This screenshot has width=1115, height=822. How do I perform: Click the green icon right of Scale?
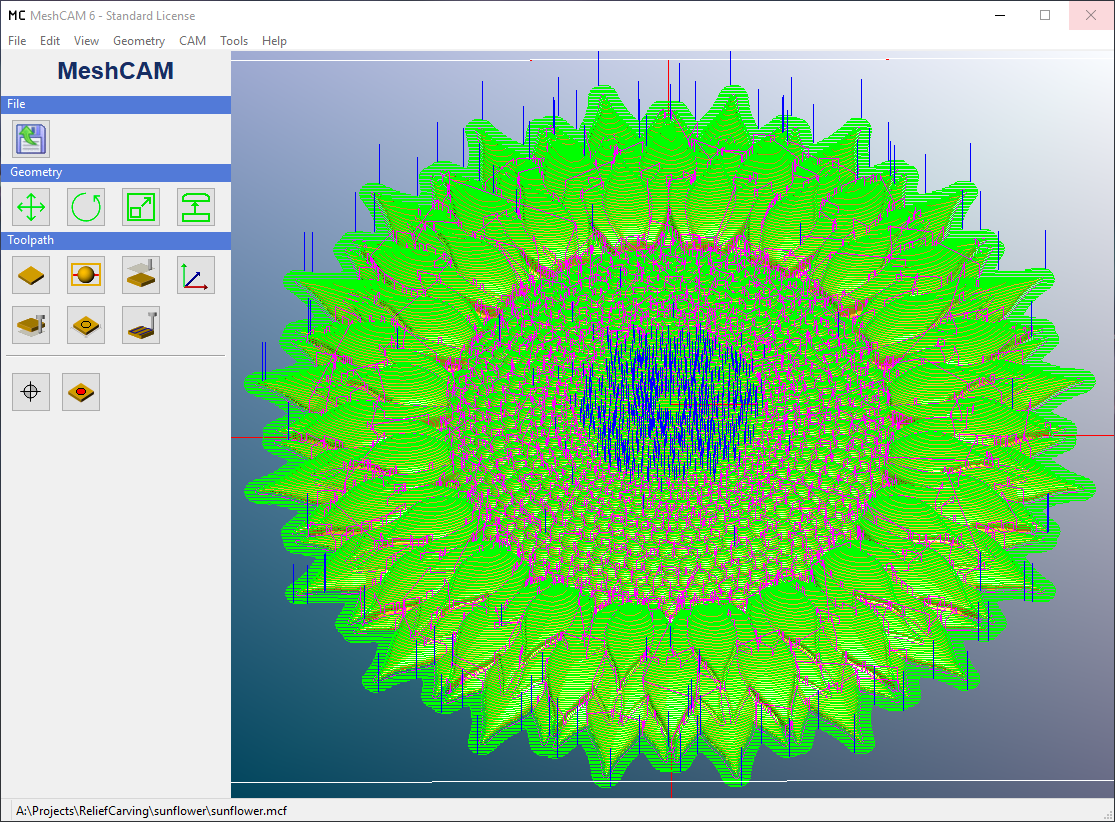(x=196, y=207)
